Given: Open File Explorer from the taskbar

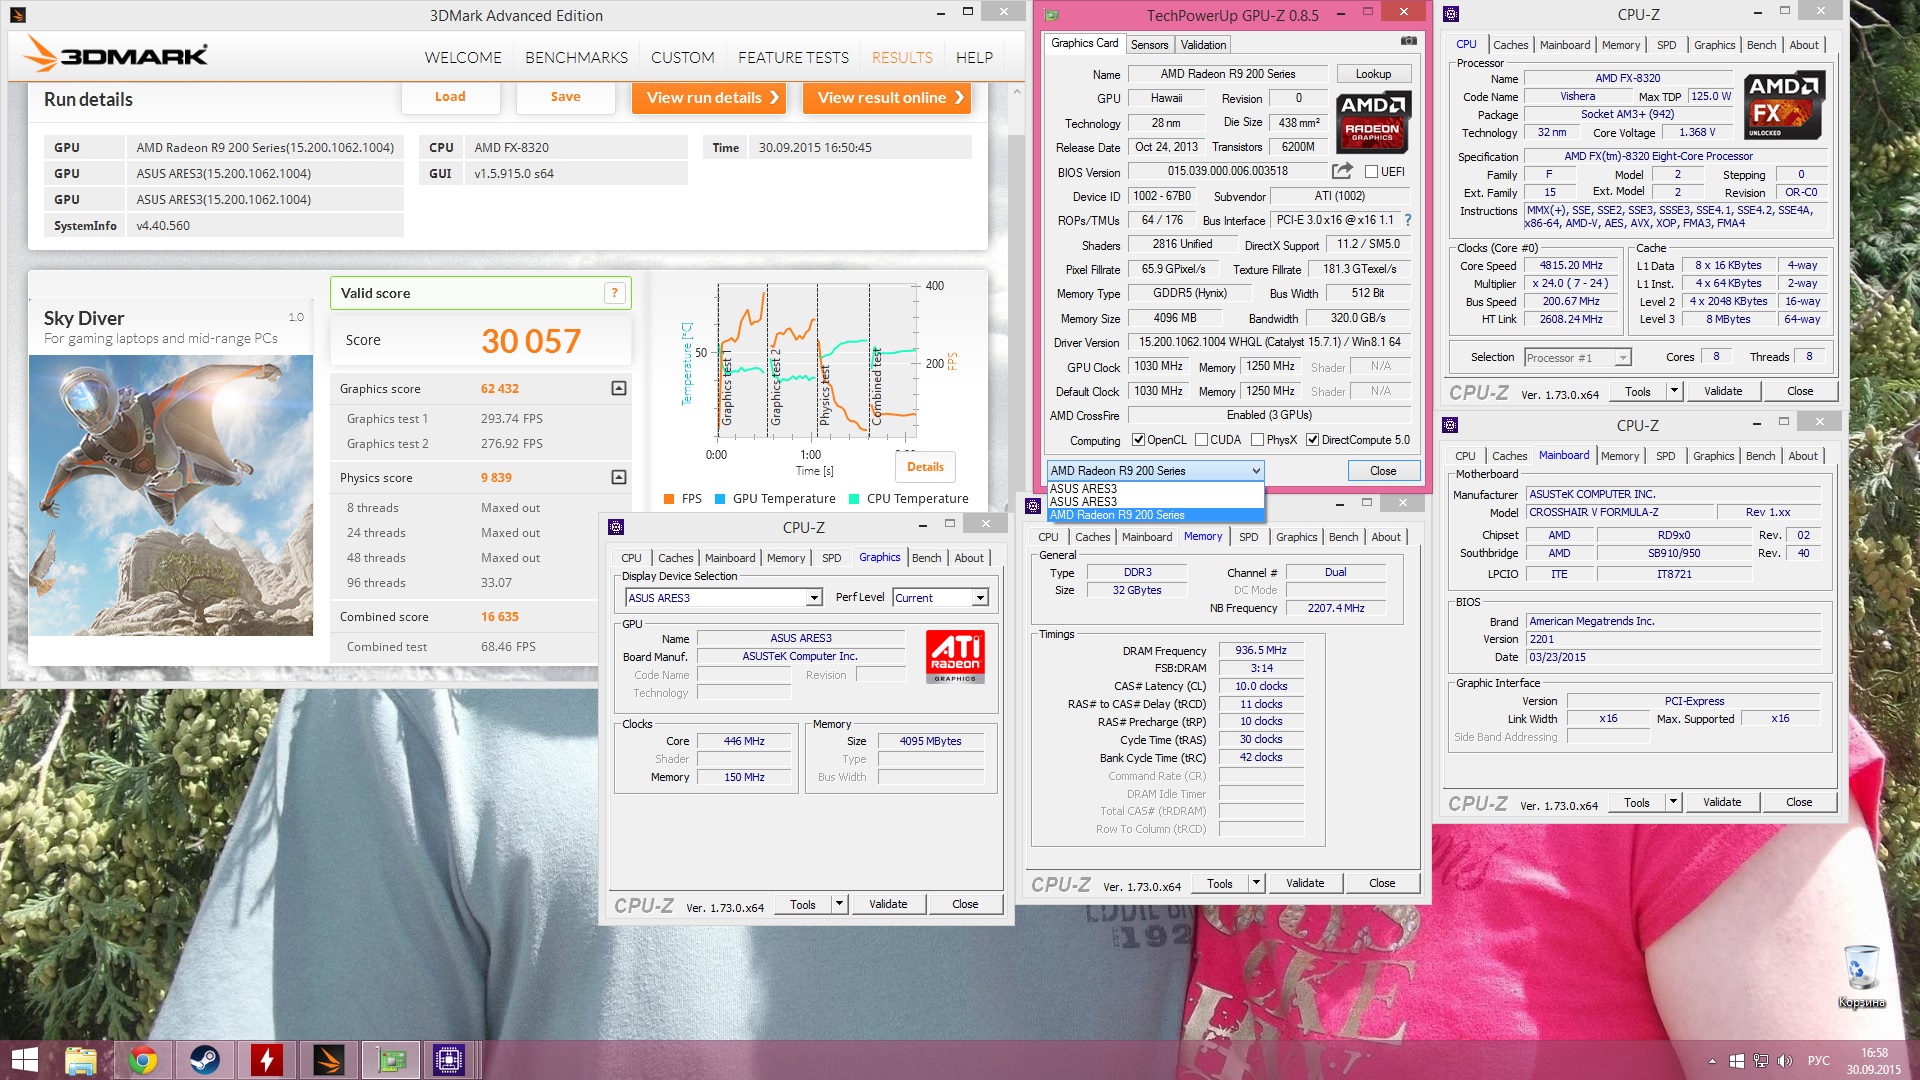Looking at the screenshot, I should tap(81, 1060).
